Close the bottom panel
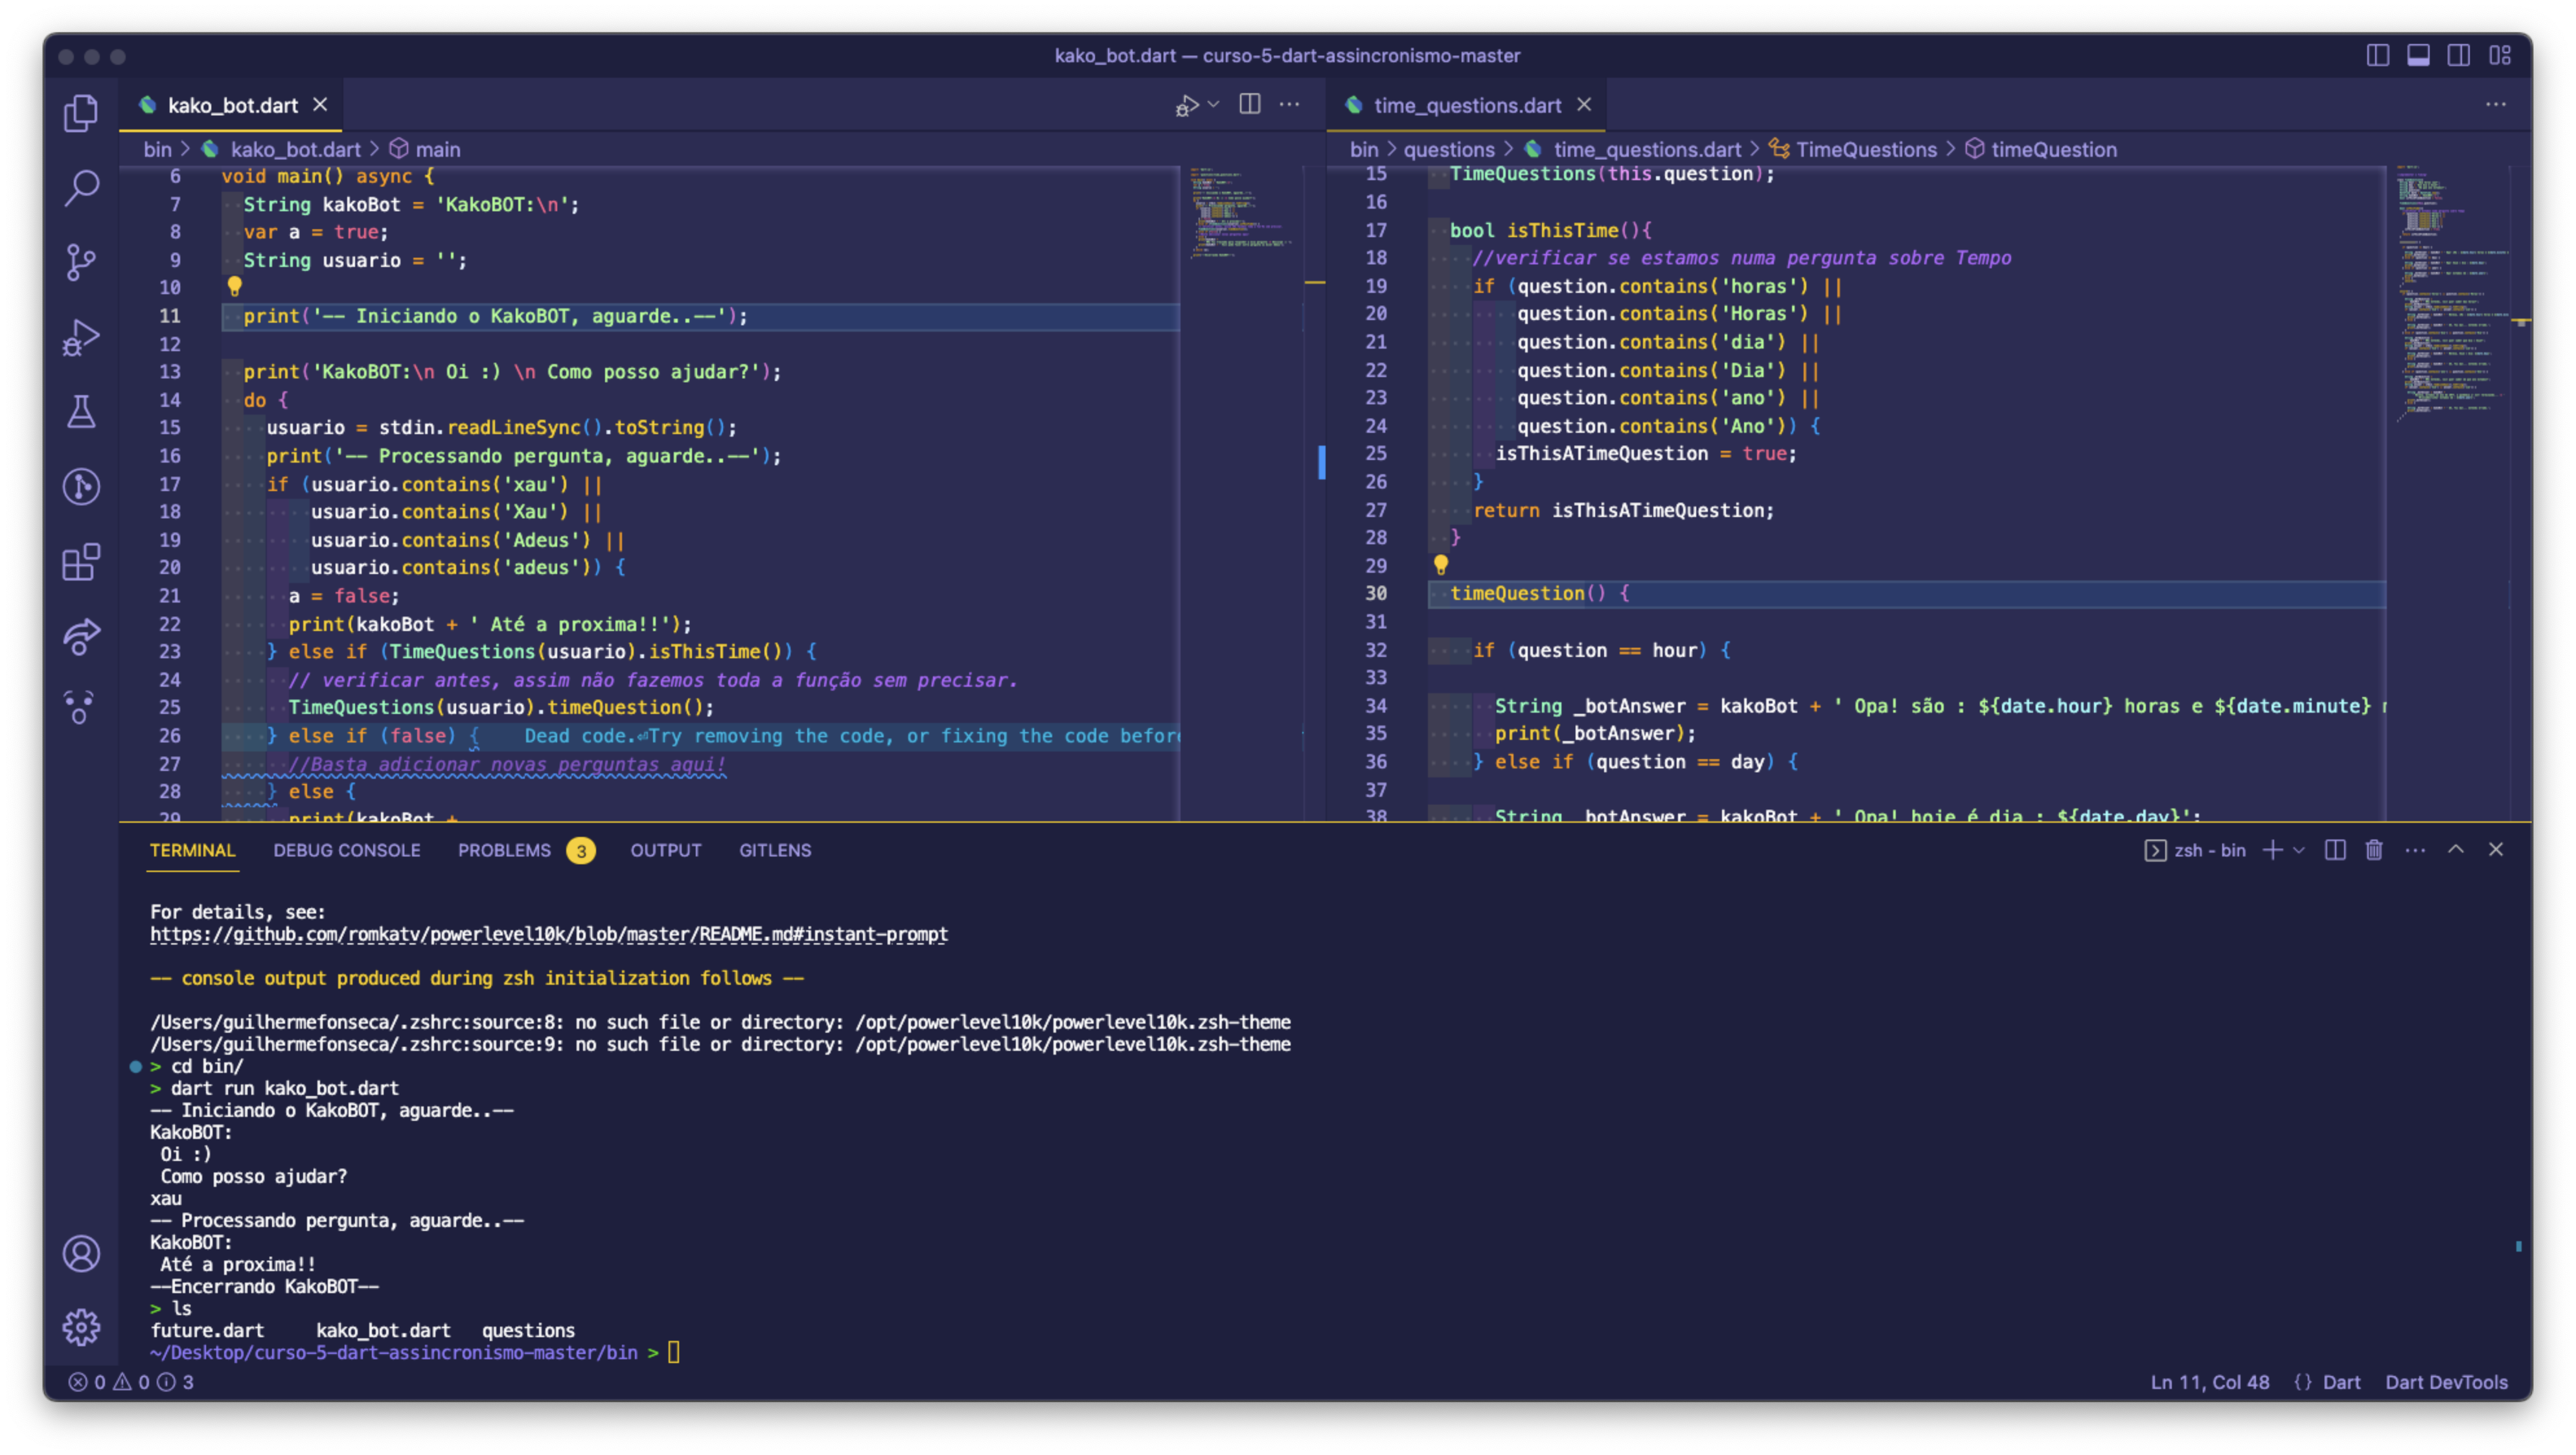The image size is (2576, 1455). click(2496, 849)
